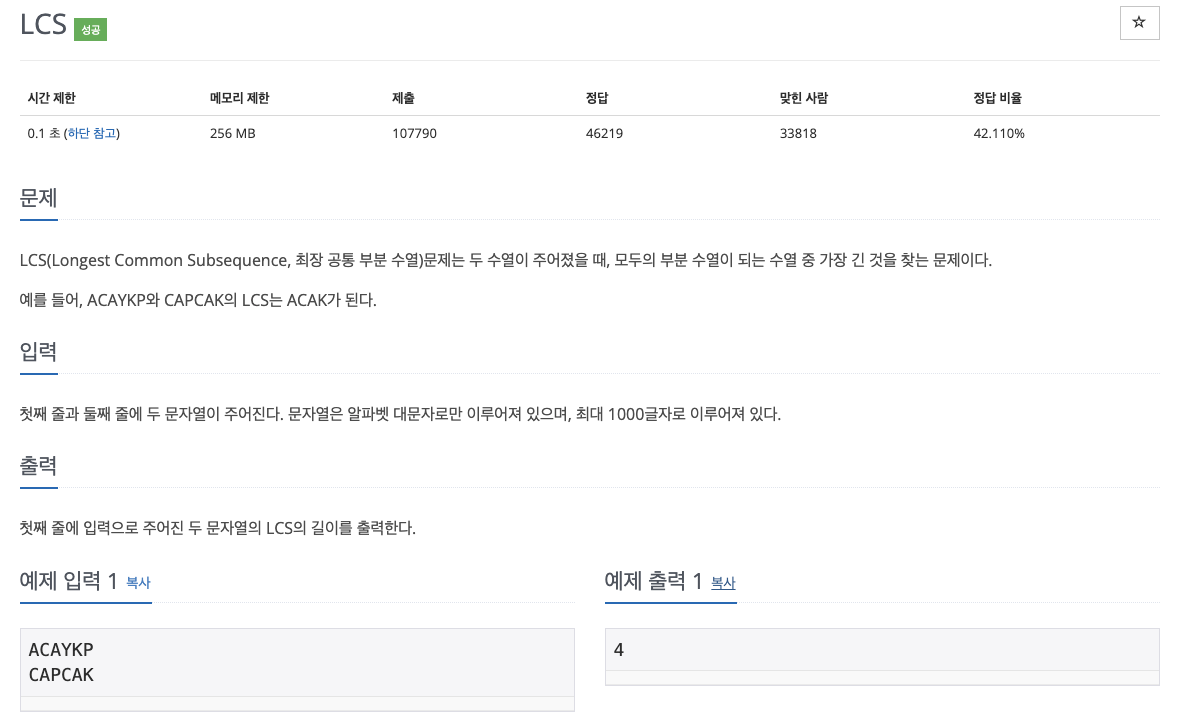Select the 출력 section heading
The height and width of the screenshot is (720, 1195).
coord(38,465)
